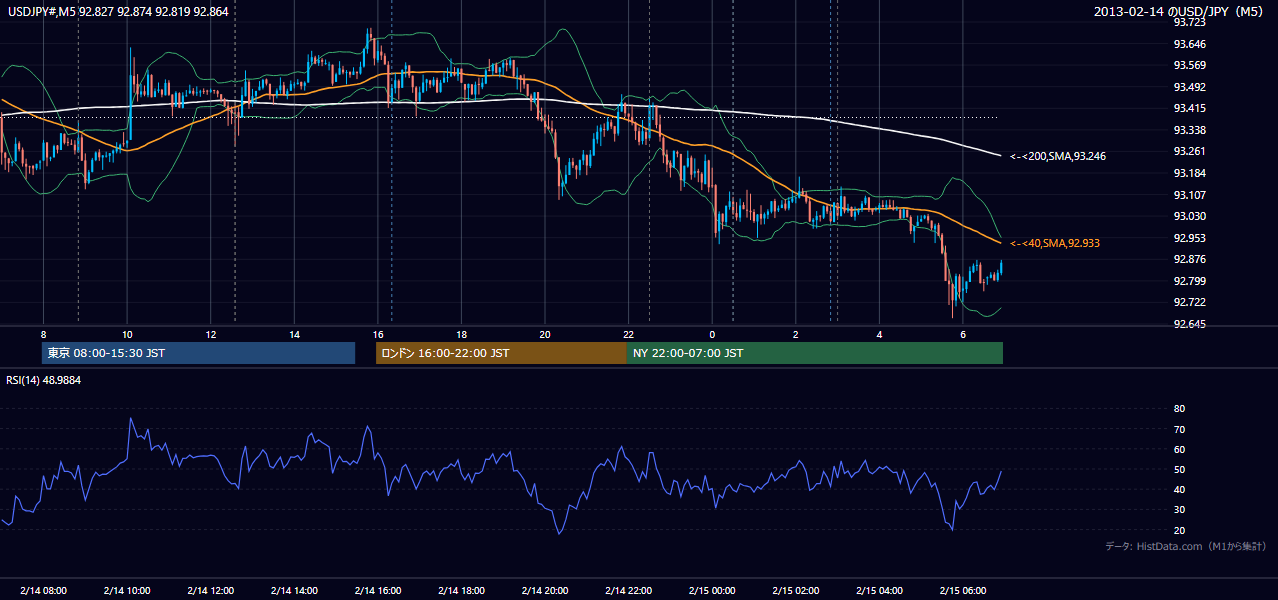The width and height of the screenshot is (1278, 600).
Task: Click the 2/14 20:00 bottom time label
Action: [545, 590]
